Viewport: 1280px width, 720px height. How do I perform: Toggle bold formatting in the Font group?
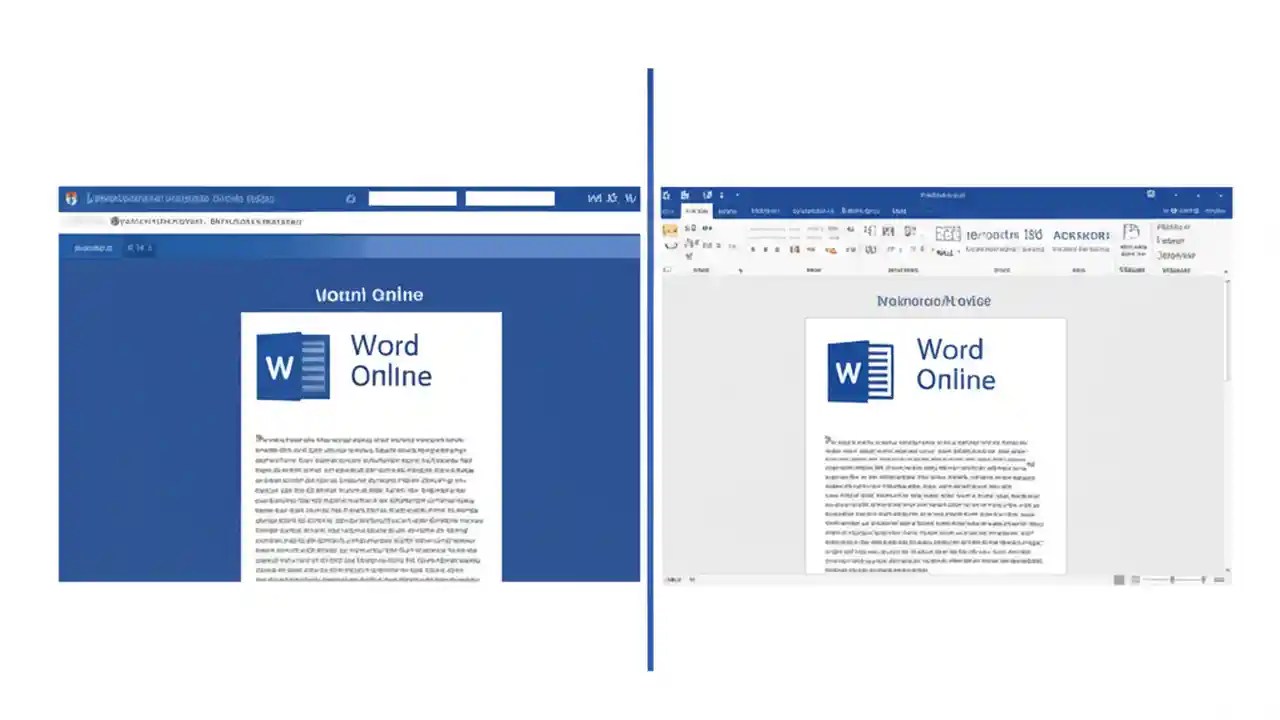753,249
